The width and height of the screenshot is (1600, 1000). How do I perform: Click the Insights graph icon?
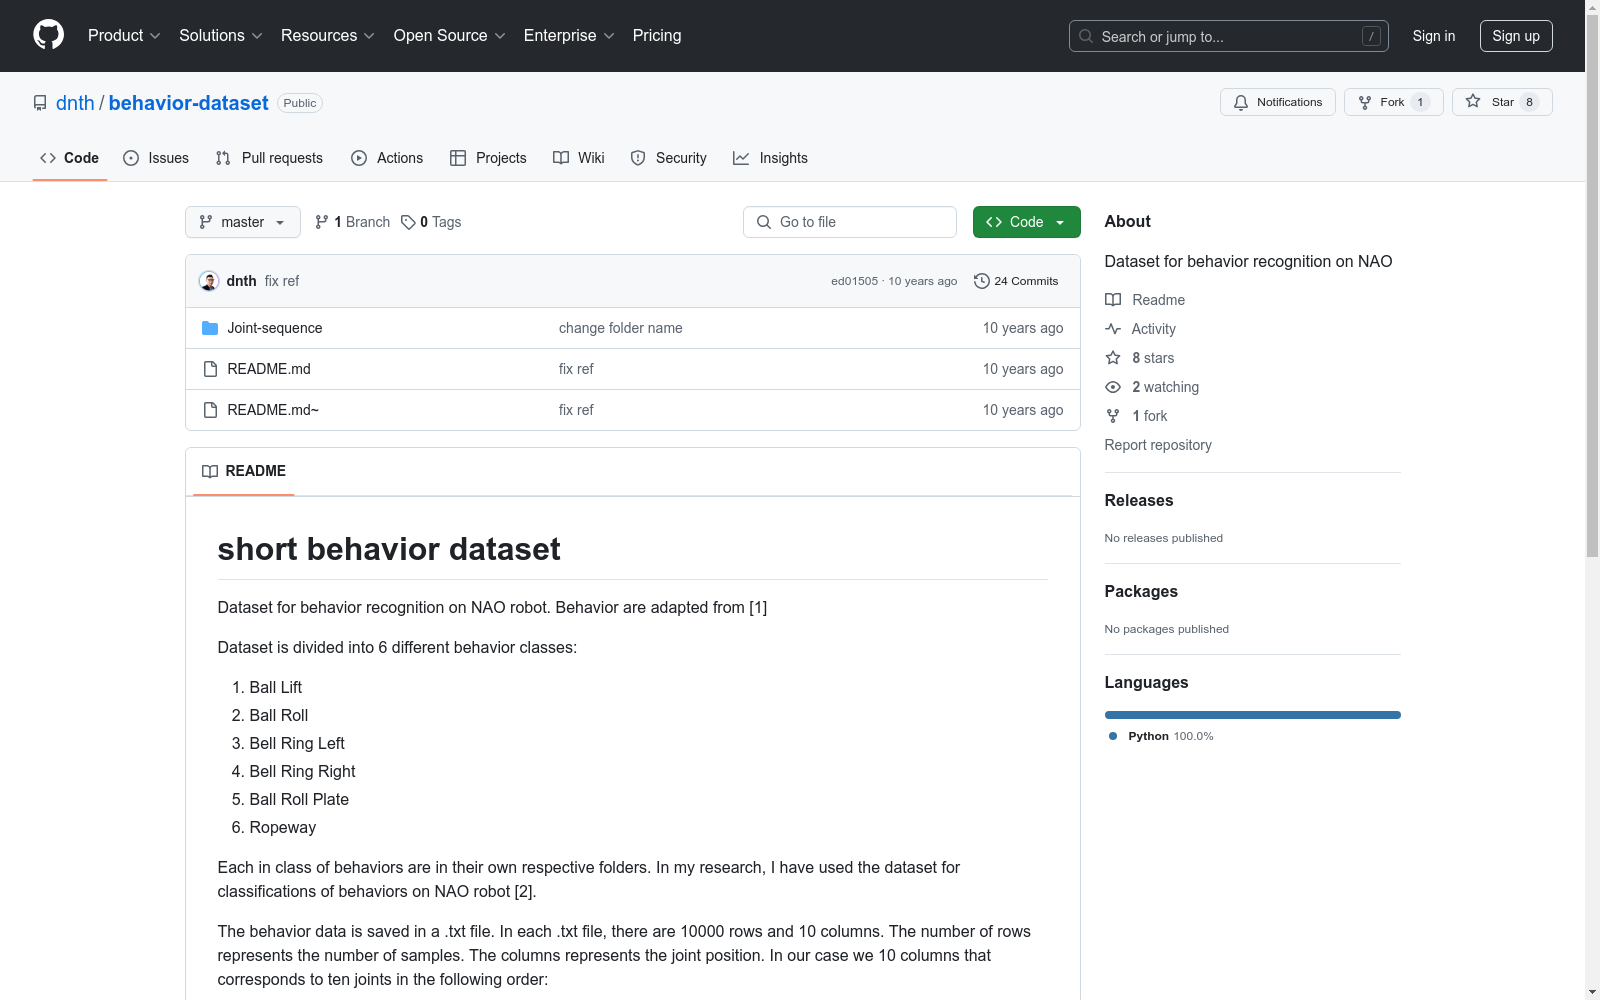tap(741, 158)
